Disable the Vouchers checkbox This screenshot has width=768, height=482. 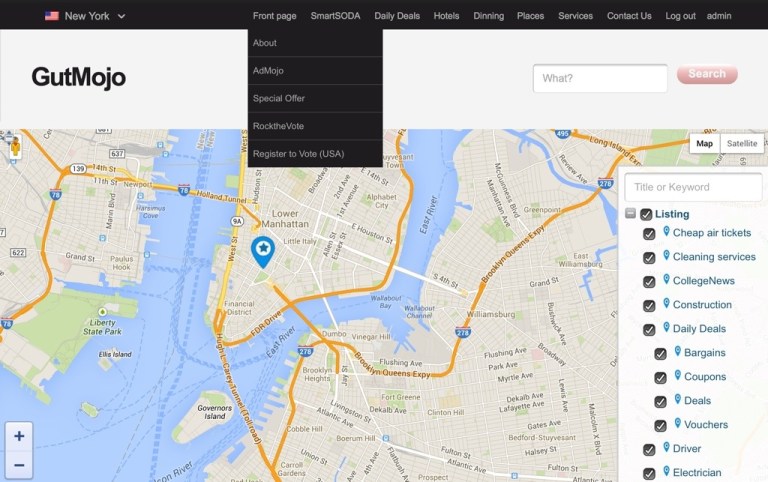coord(660,426)
